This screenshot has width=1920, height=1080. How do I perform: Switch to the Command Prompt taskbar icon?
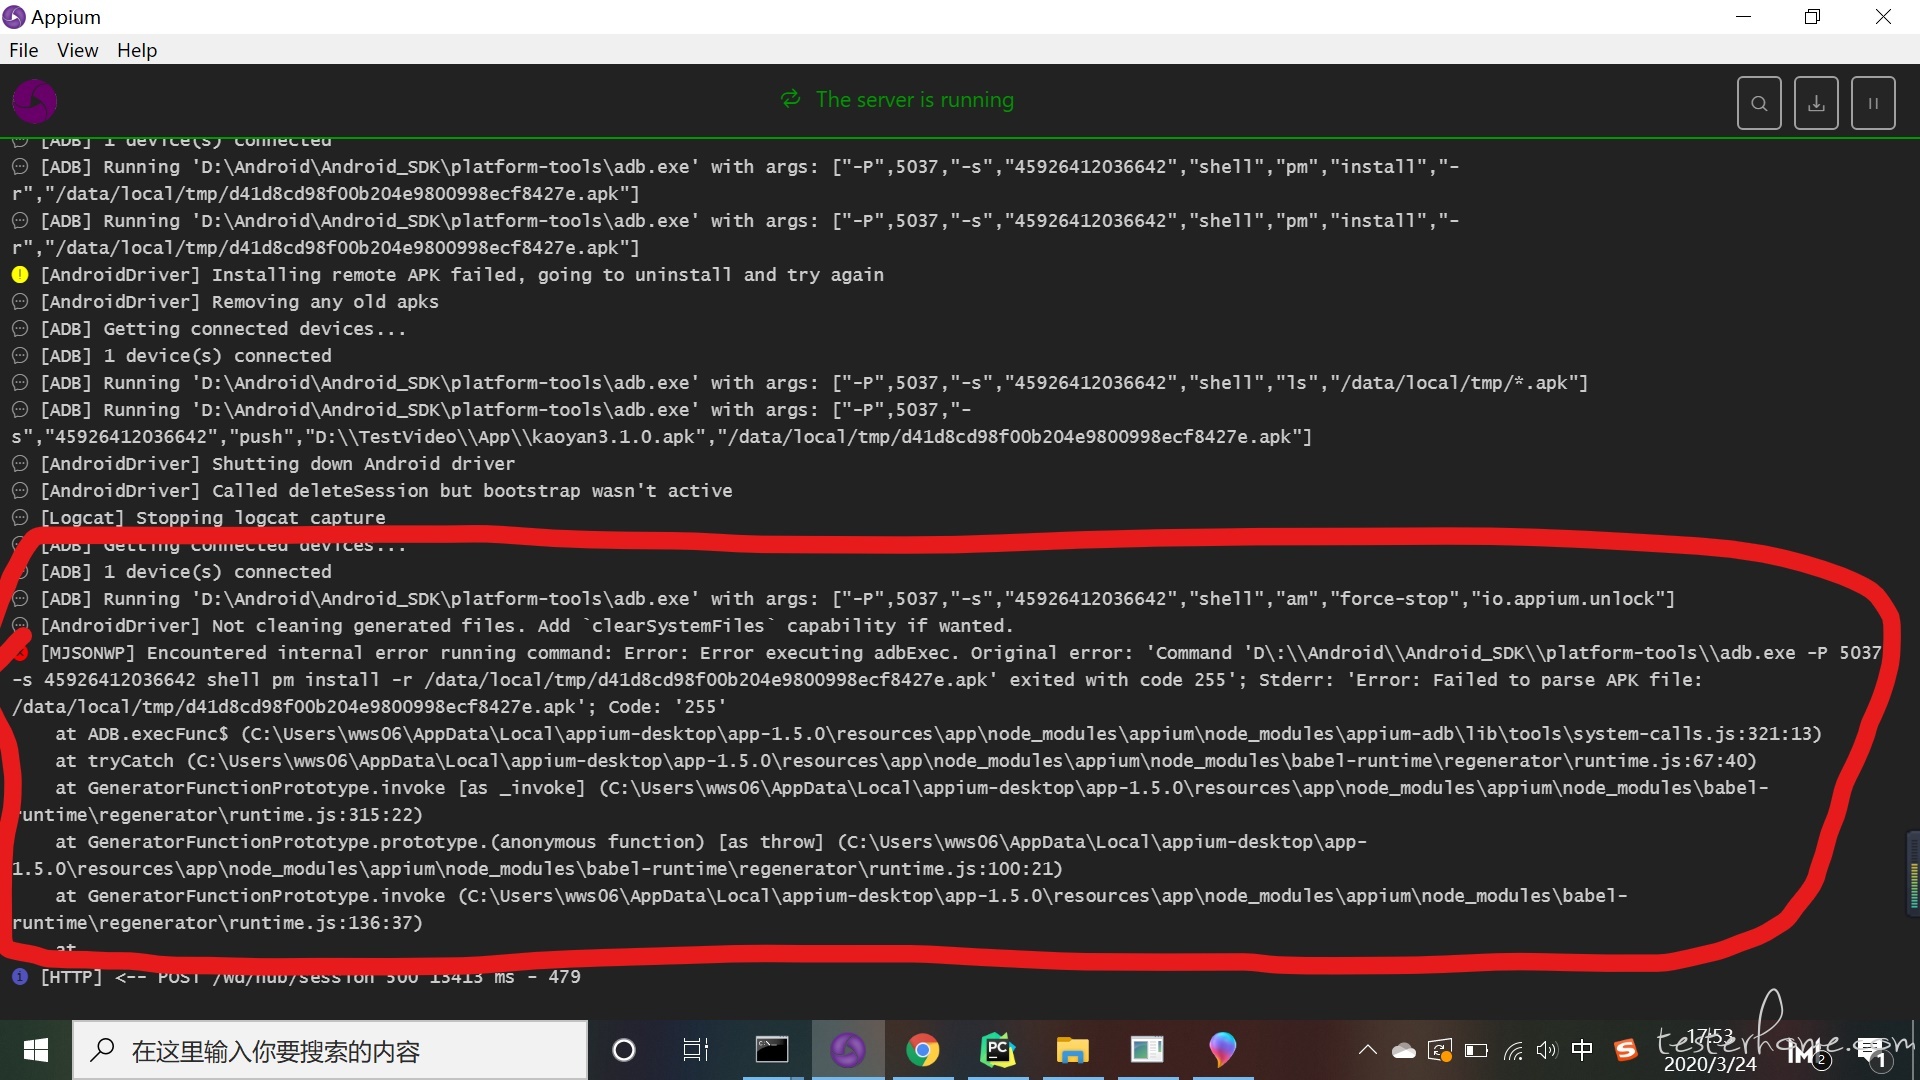click(772, 1050)
